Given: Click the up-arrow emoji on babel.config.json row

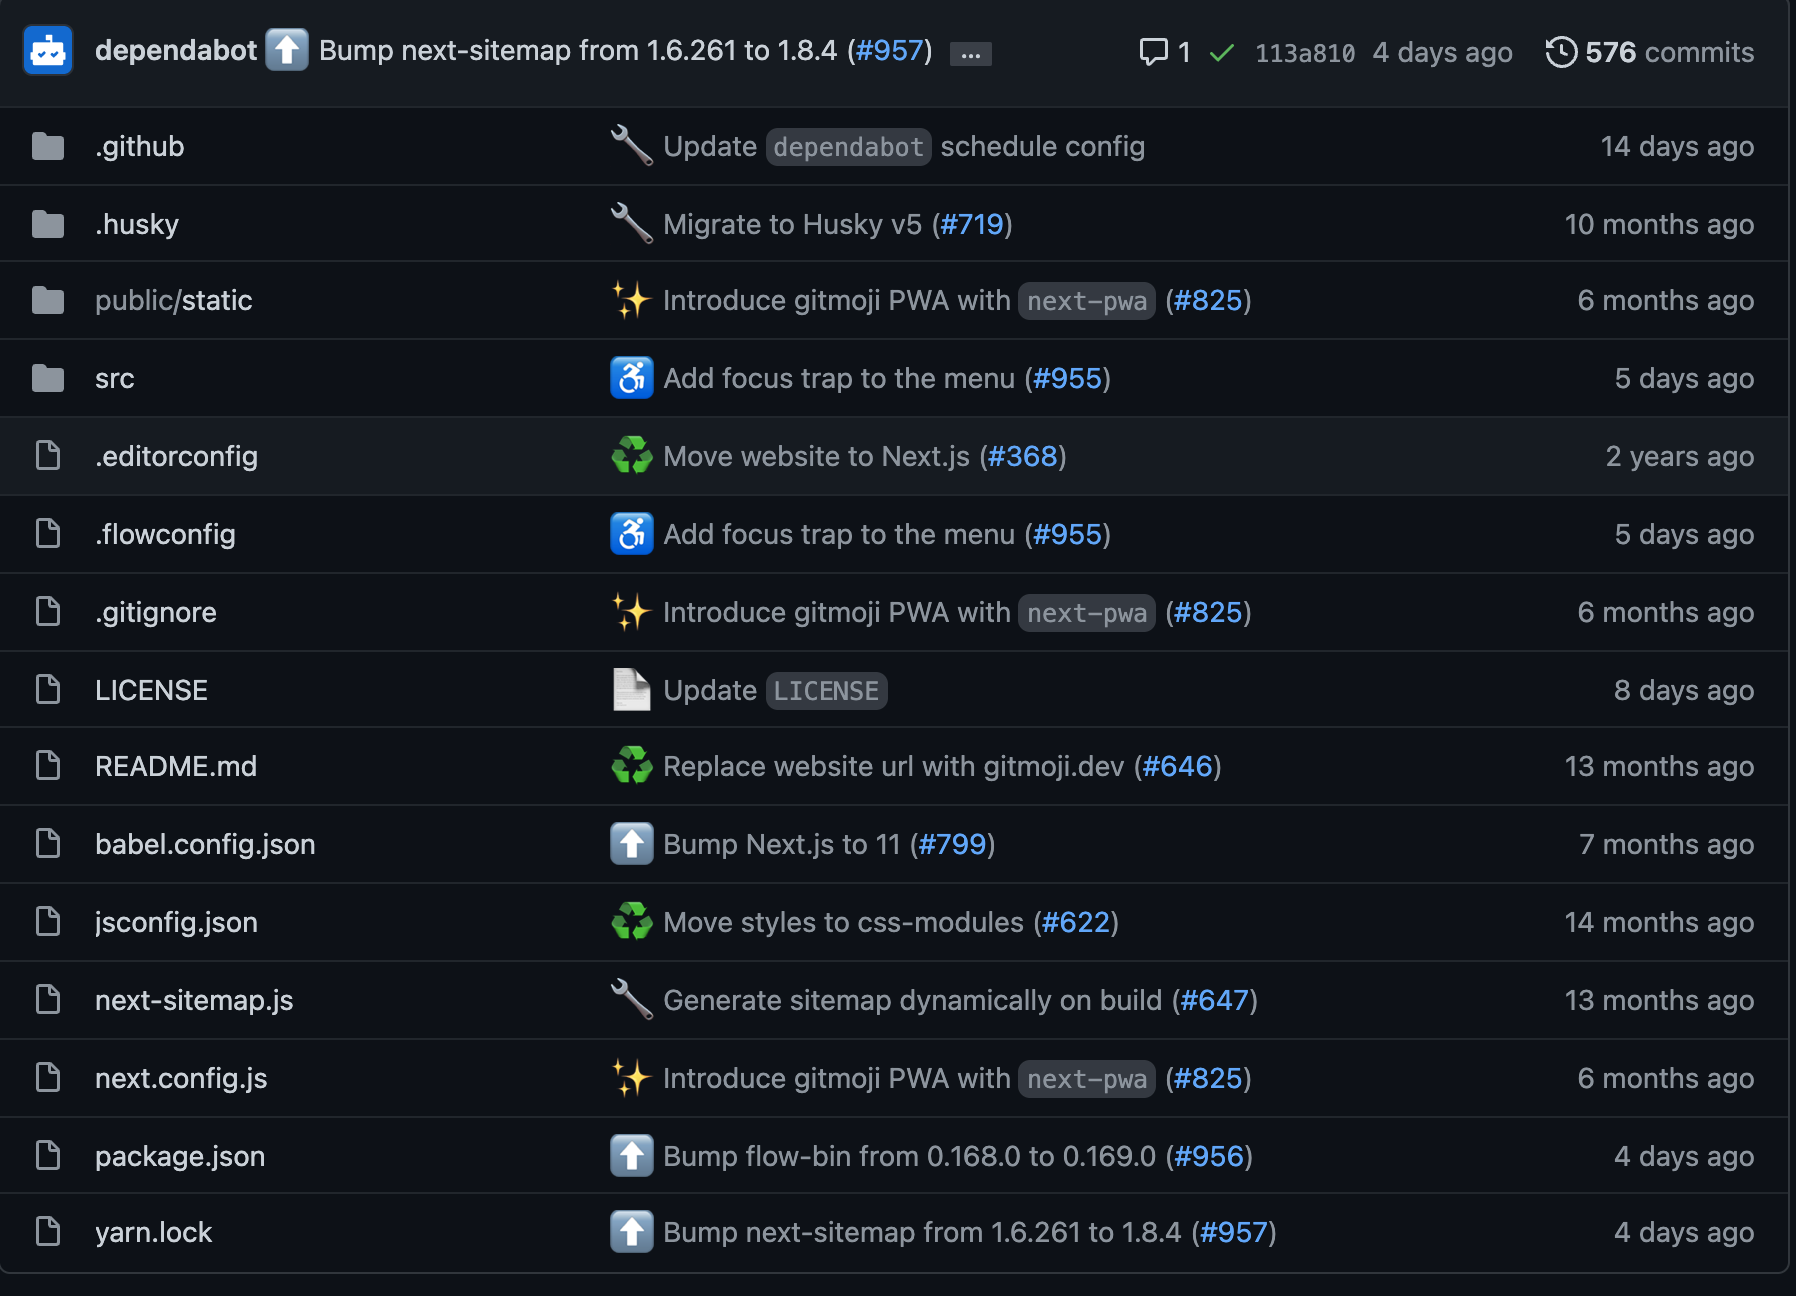Looking at the screenshot, I should point(632,844).
